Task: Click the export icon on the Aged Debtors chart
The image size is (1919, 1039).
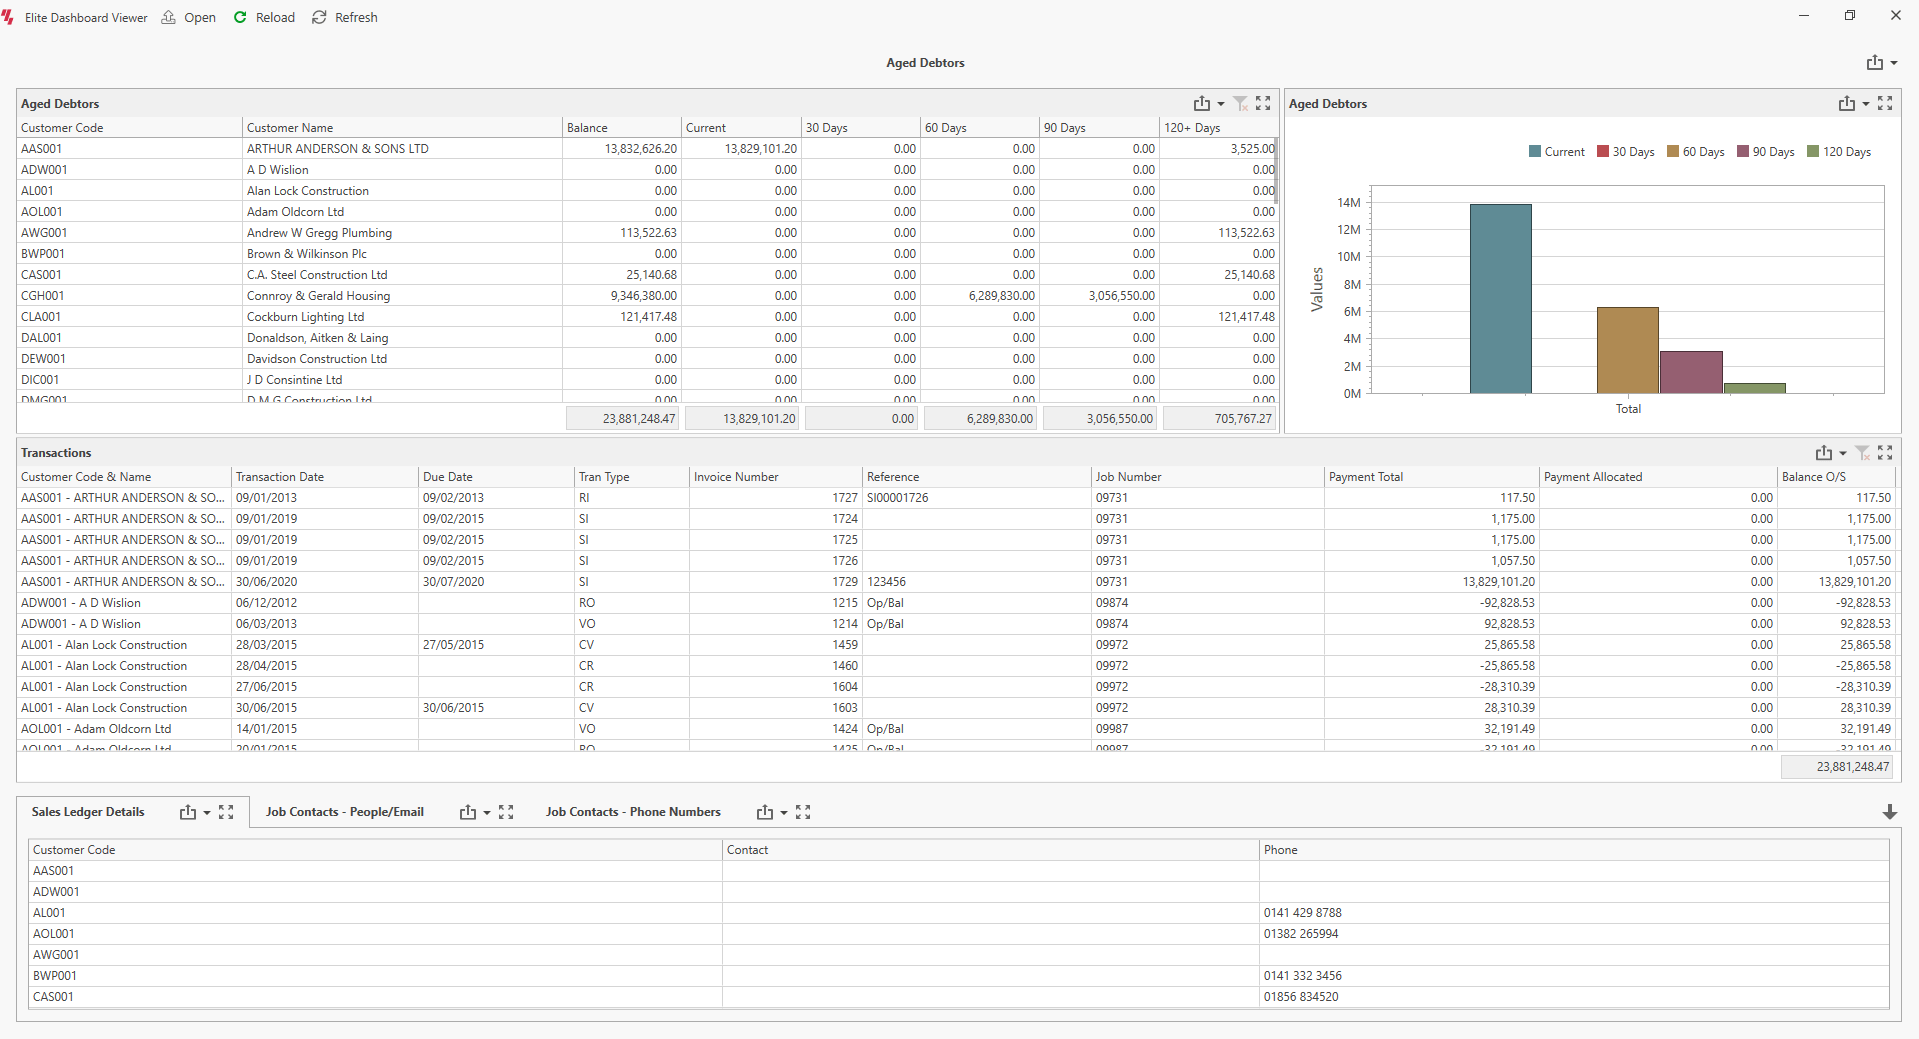Action: pos(1846,104)
